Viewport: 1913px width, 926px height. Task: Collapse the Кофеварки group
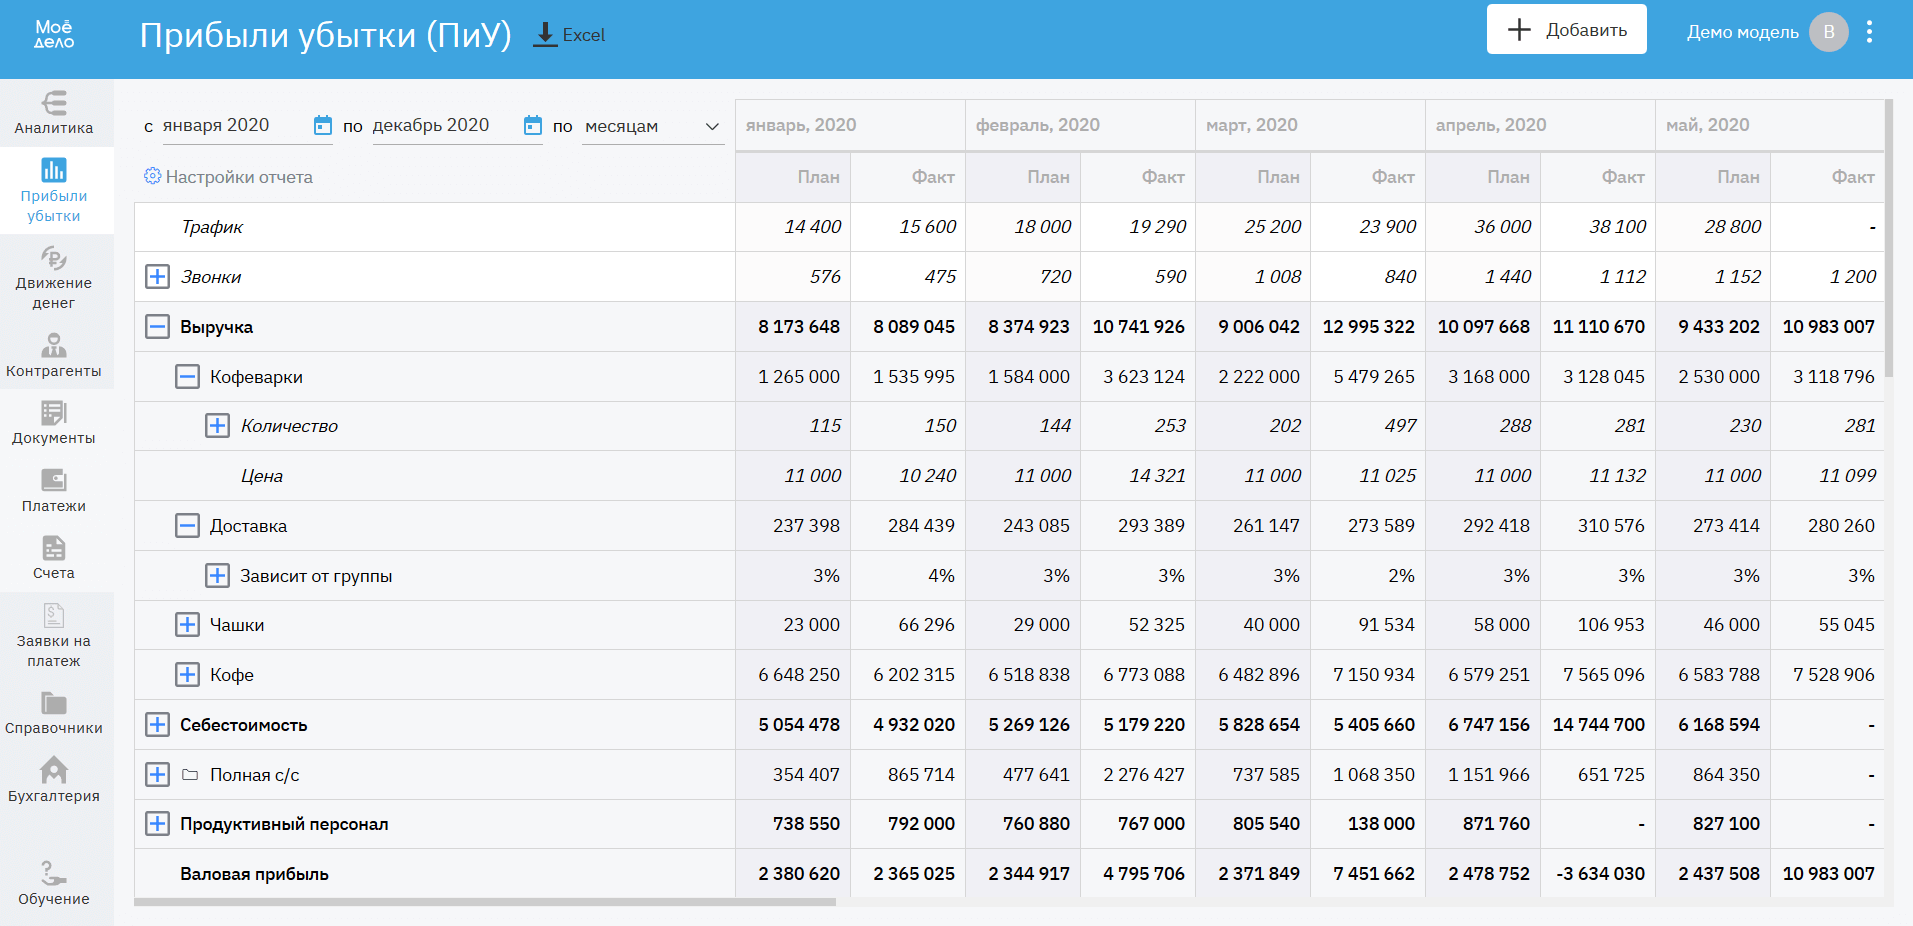187,376
